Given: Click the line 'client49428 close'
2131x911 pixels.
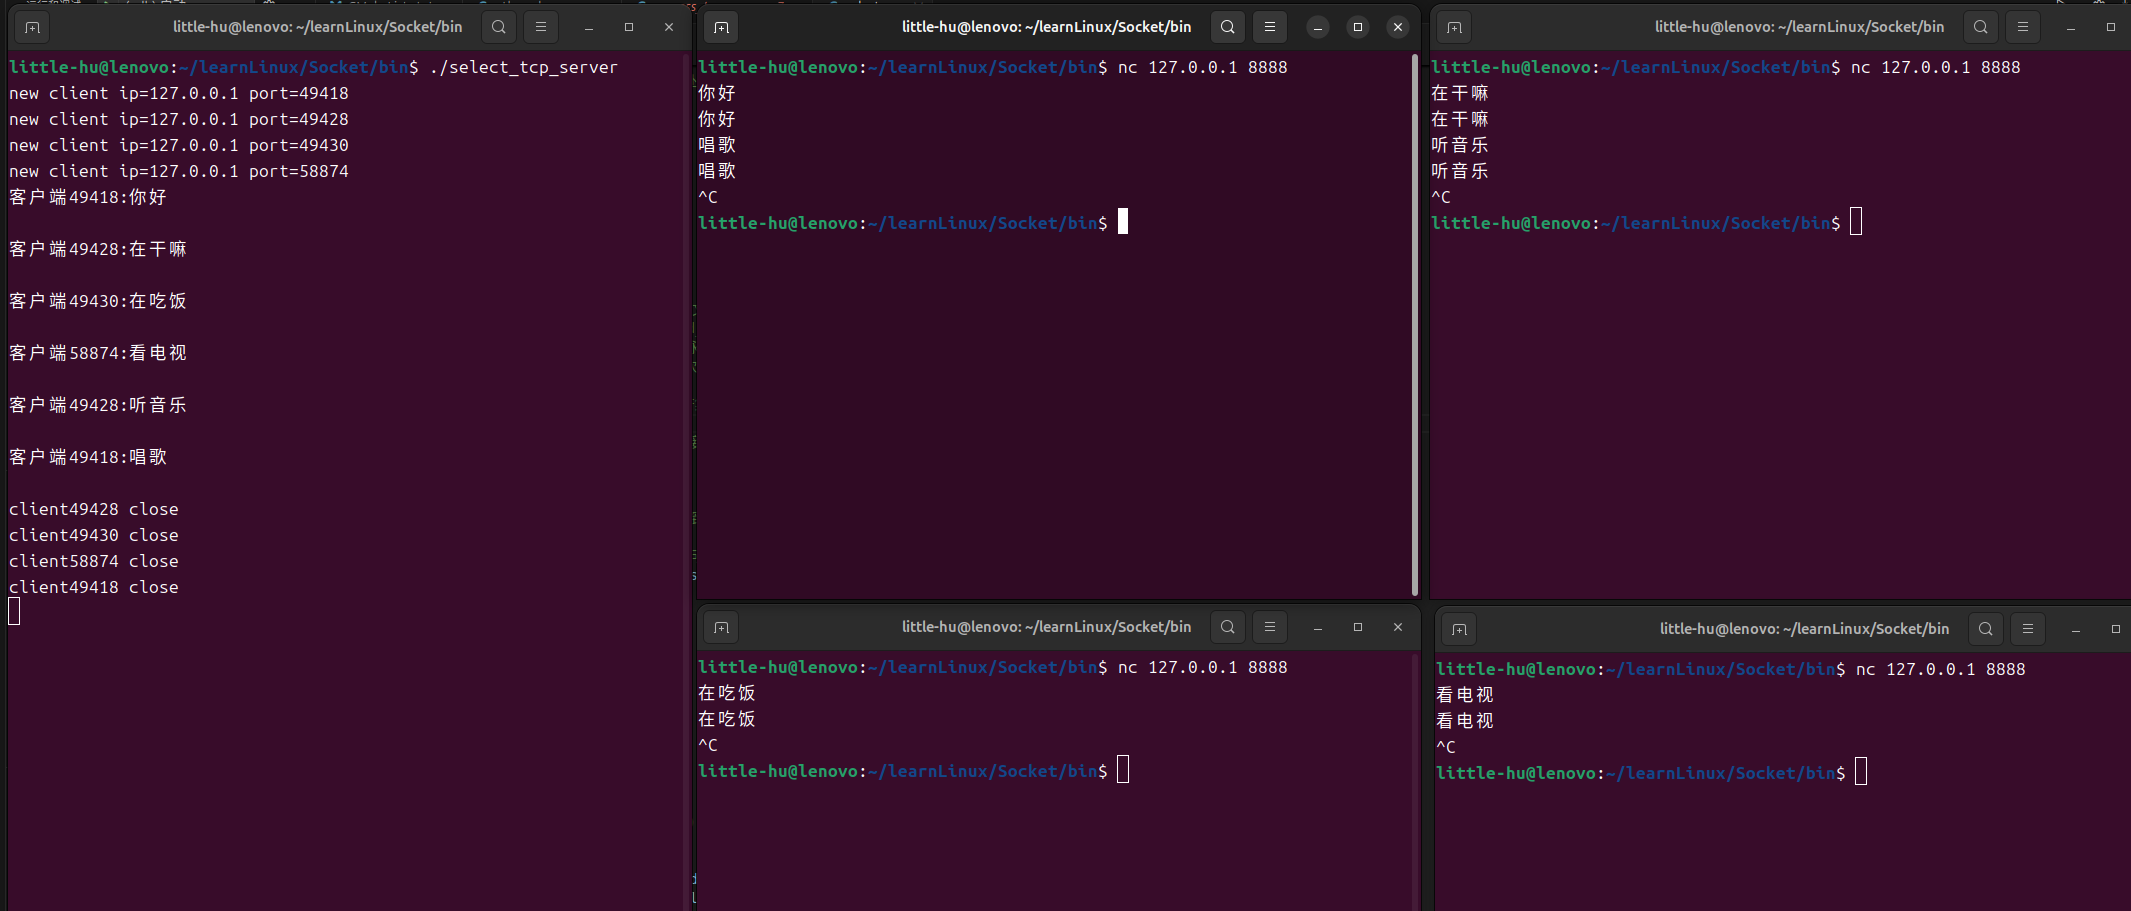Looking at the screenshot, I should coord(94,509).
